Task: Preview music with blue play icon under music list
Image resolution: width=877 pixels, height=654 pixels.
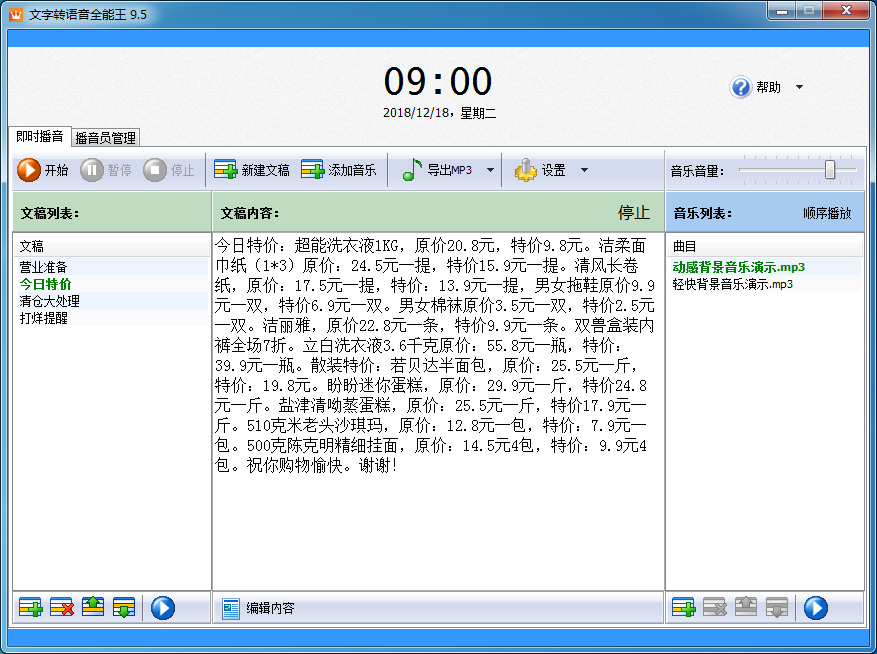Action: 815,608
